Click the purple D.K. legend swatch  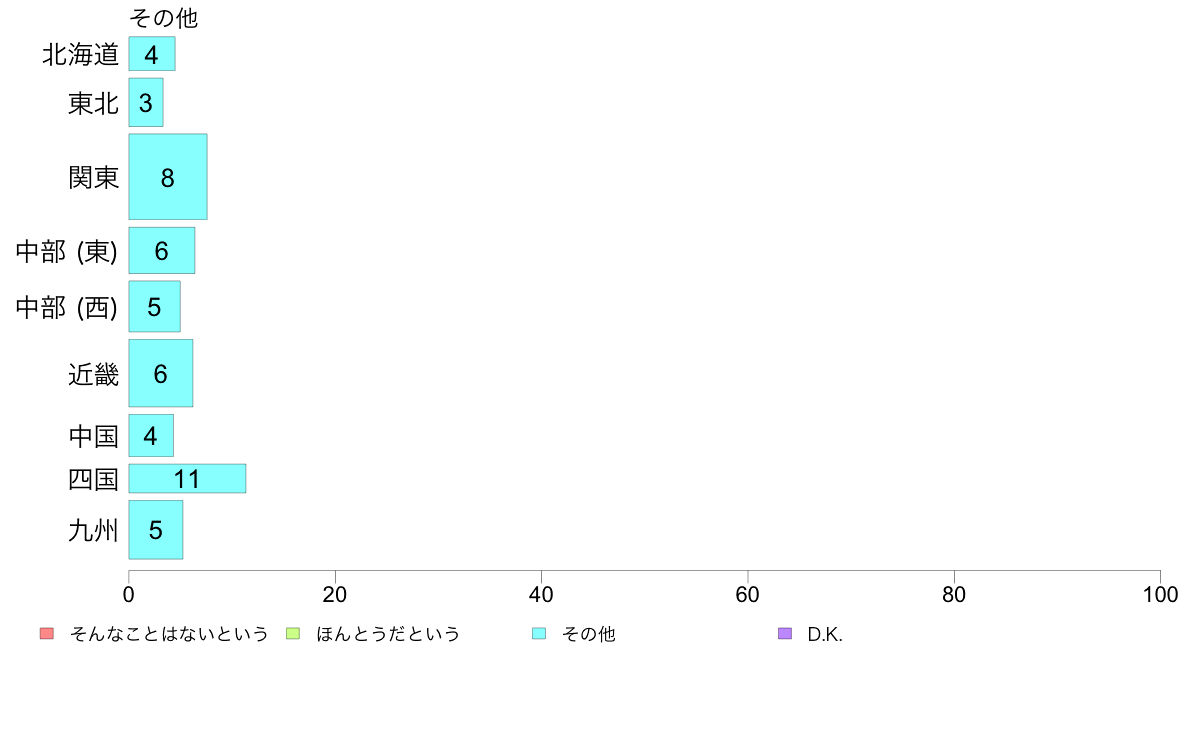[785, 634]
